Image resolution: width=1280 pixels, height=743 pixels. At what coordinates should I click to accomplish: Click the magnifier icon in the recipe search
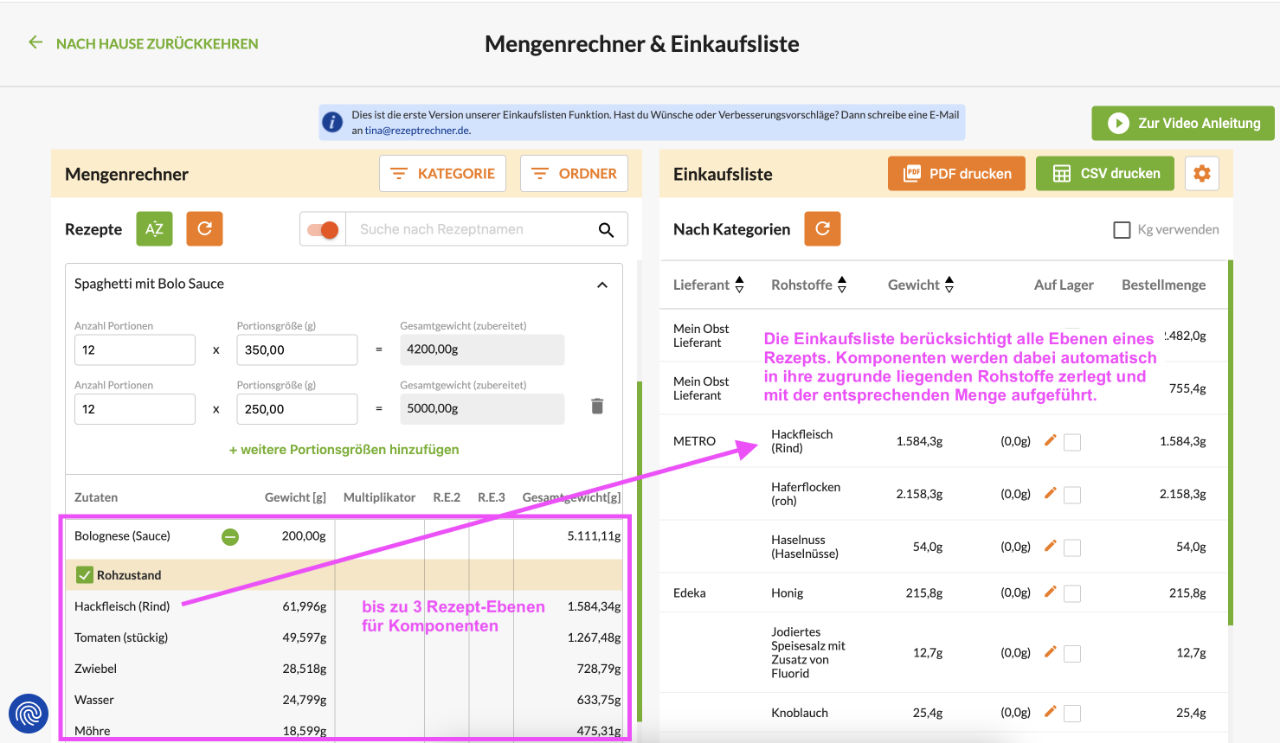(606, 229)
